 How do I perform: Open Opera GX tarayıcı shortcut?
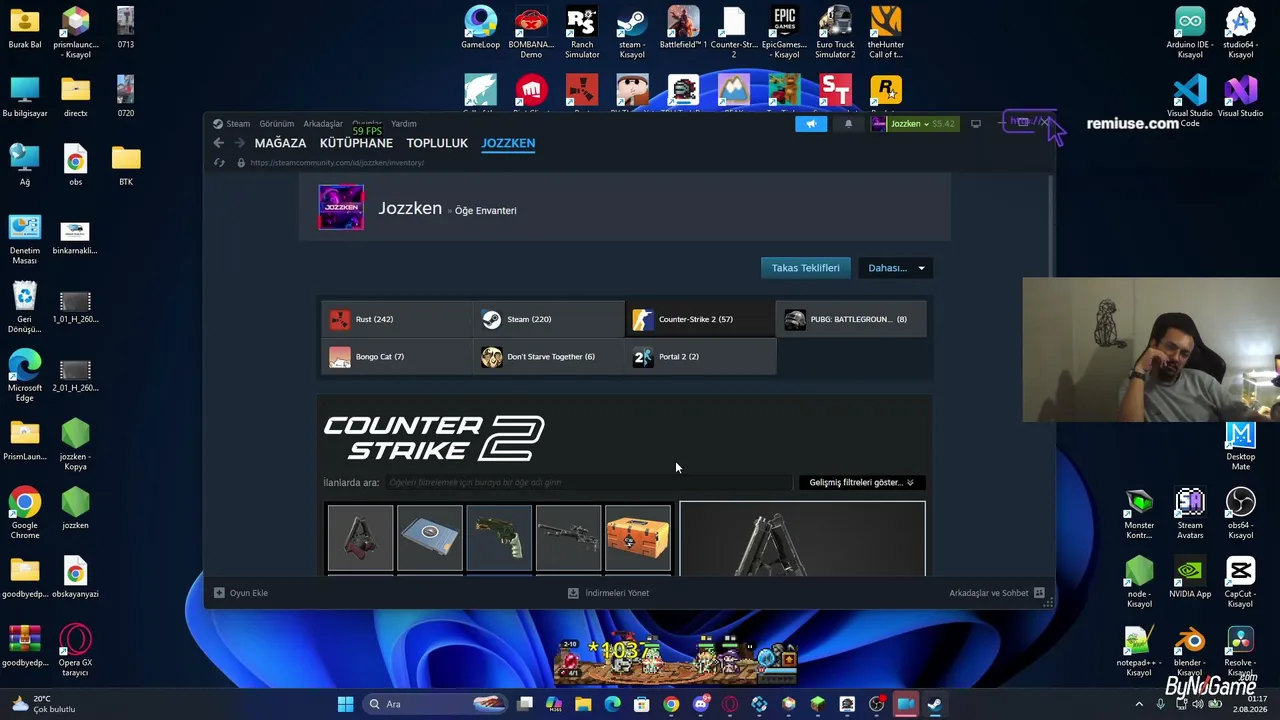75,650
